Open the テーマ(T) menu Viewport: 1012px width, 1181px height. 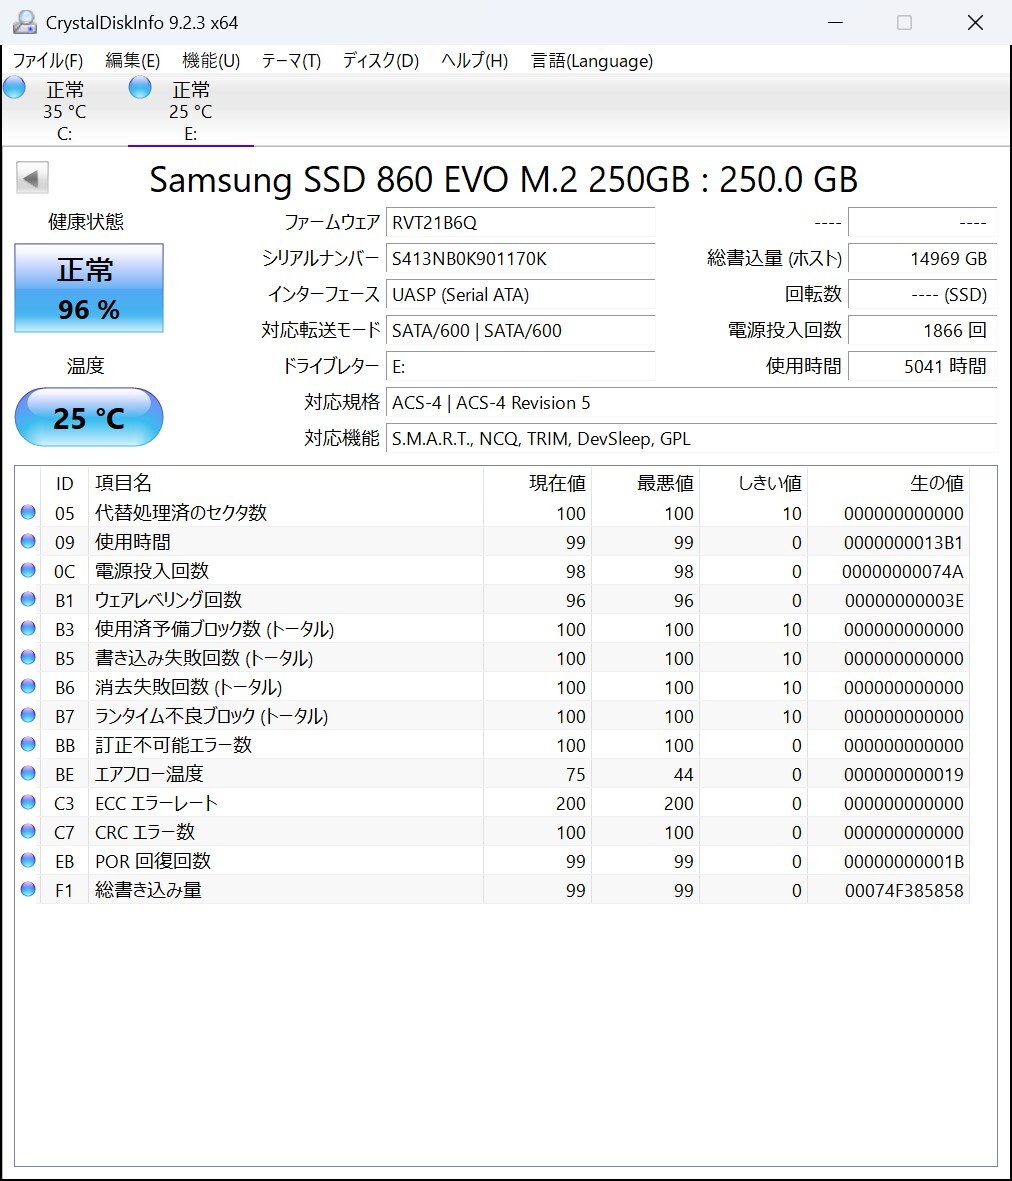(x=291, y=61)
